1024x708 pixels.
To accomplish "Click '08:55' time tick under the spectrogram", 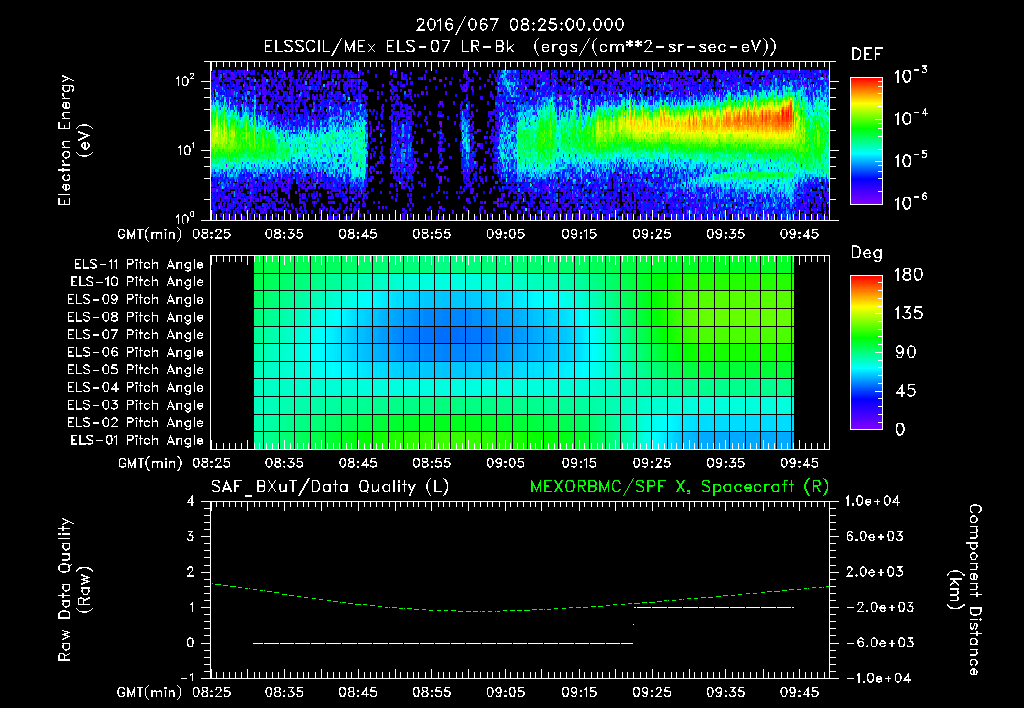I will click(x=431, y=234).
